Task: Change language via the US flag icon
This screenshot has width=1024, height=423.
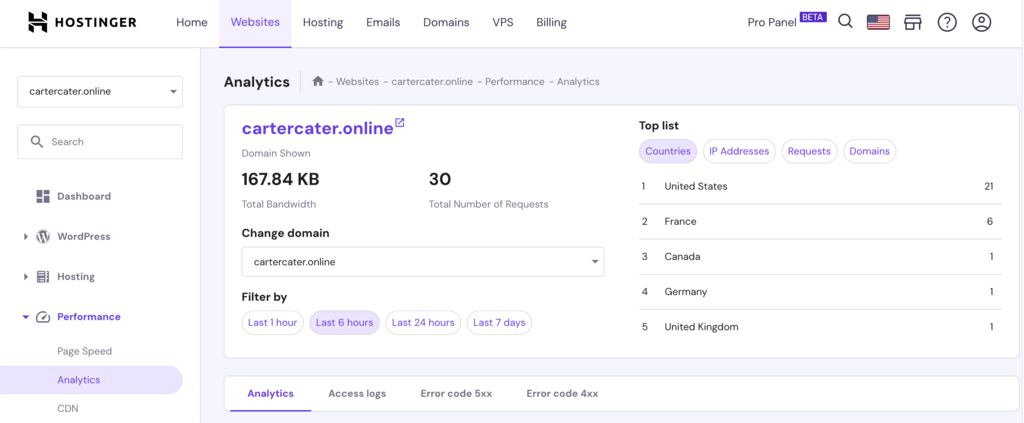Action: click(x=878, y=22)
